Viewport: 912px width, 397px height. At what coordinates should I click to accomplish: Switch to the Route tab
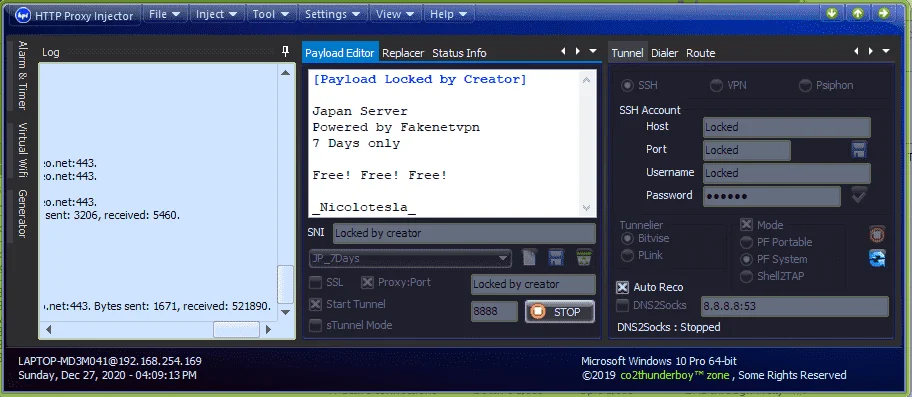(x=700, y=53)
